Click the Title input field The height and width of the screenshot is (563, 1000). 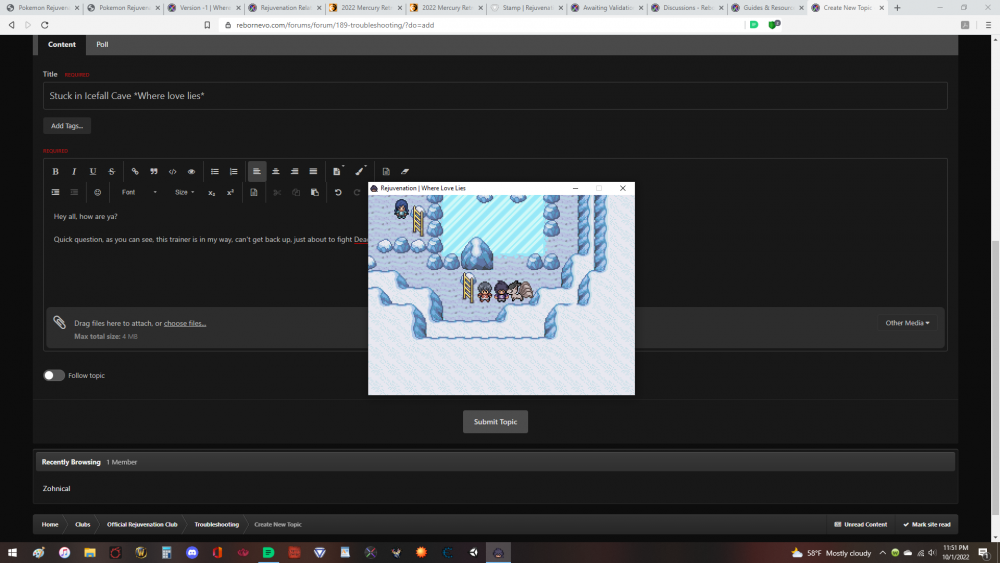[x=495, y=96]
